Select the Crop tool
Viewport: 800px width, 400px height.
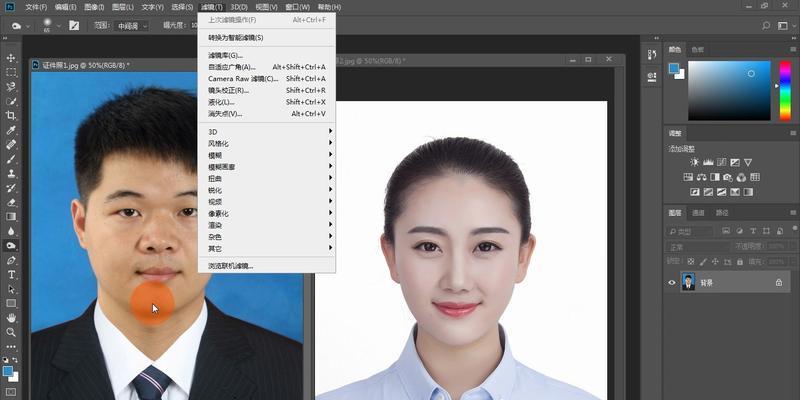[11, 116]
